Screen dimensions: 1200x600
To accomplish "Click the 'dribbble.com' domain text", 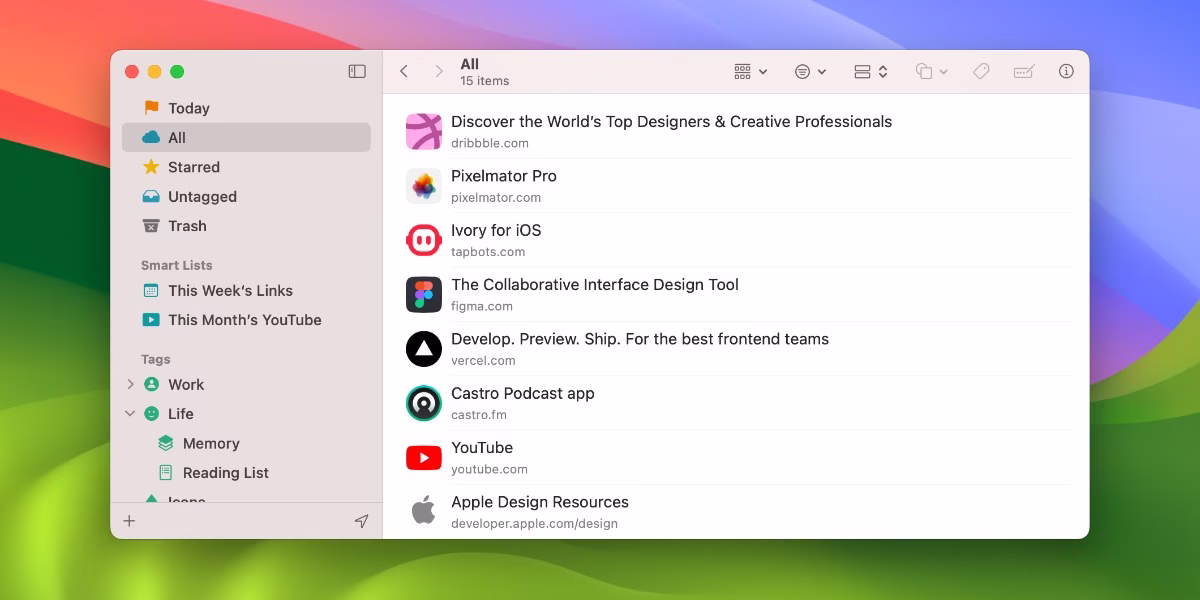I will [490, 143].
